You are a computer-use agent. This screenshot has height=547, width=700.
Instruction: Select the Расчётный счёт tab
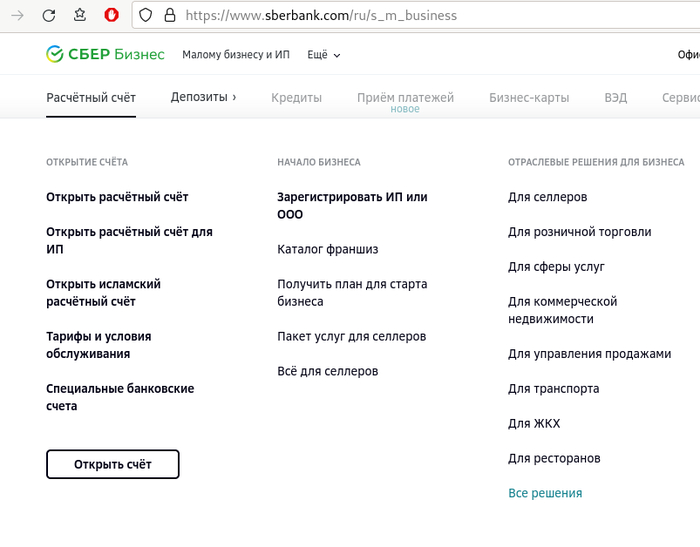(91, 98)
